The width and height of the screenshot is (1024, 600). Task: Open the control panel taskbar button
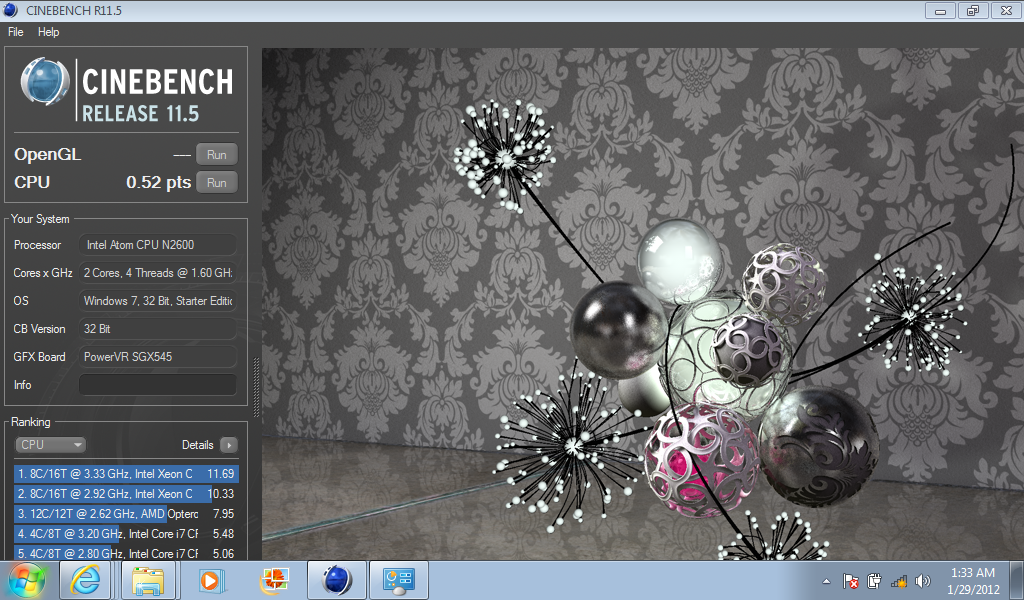coord(399,580)
